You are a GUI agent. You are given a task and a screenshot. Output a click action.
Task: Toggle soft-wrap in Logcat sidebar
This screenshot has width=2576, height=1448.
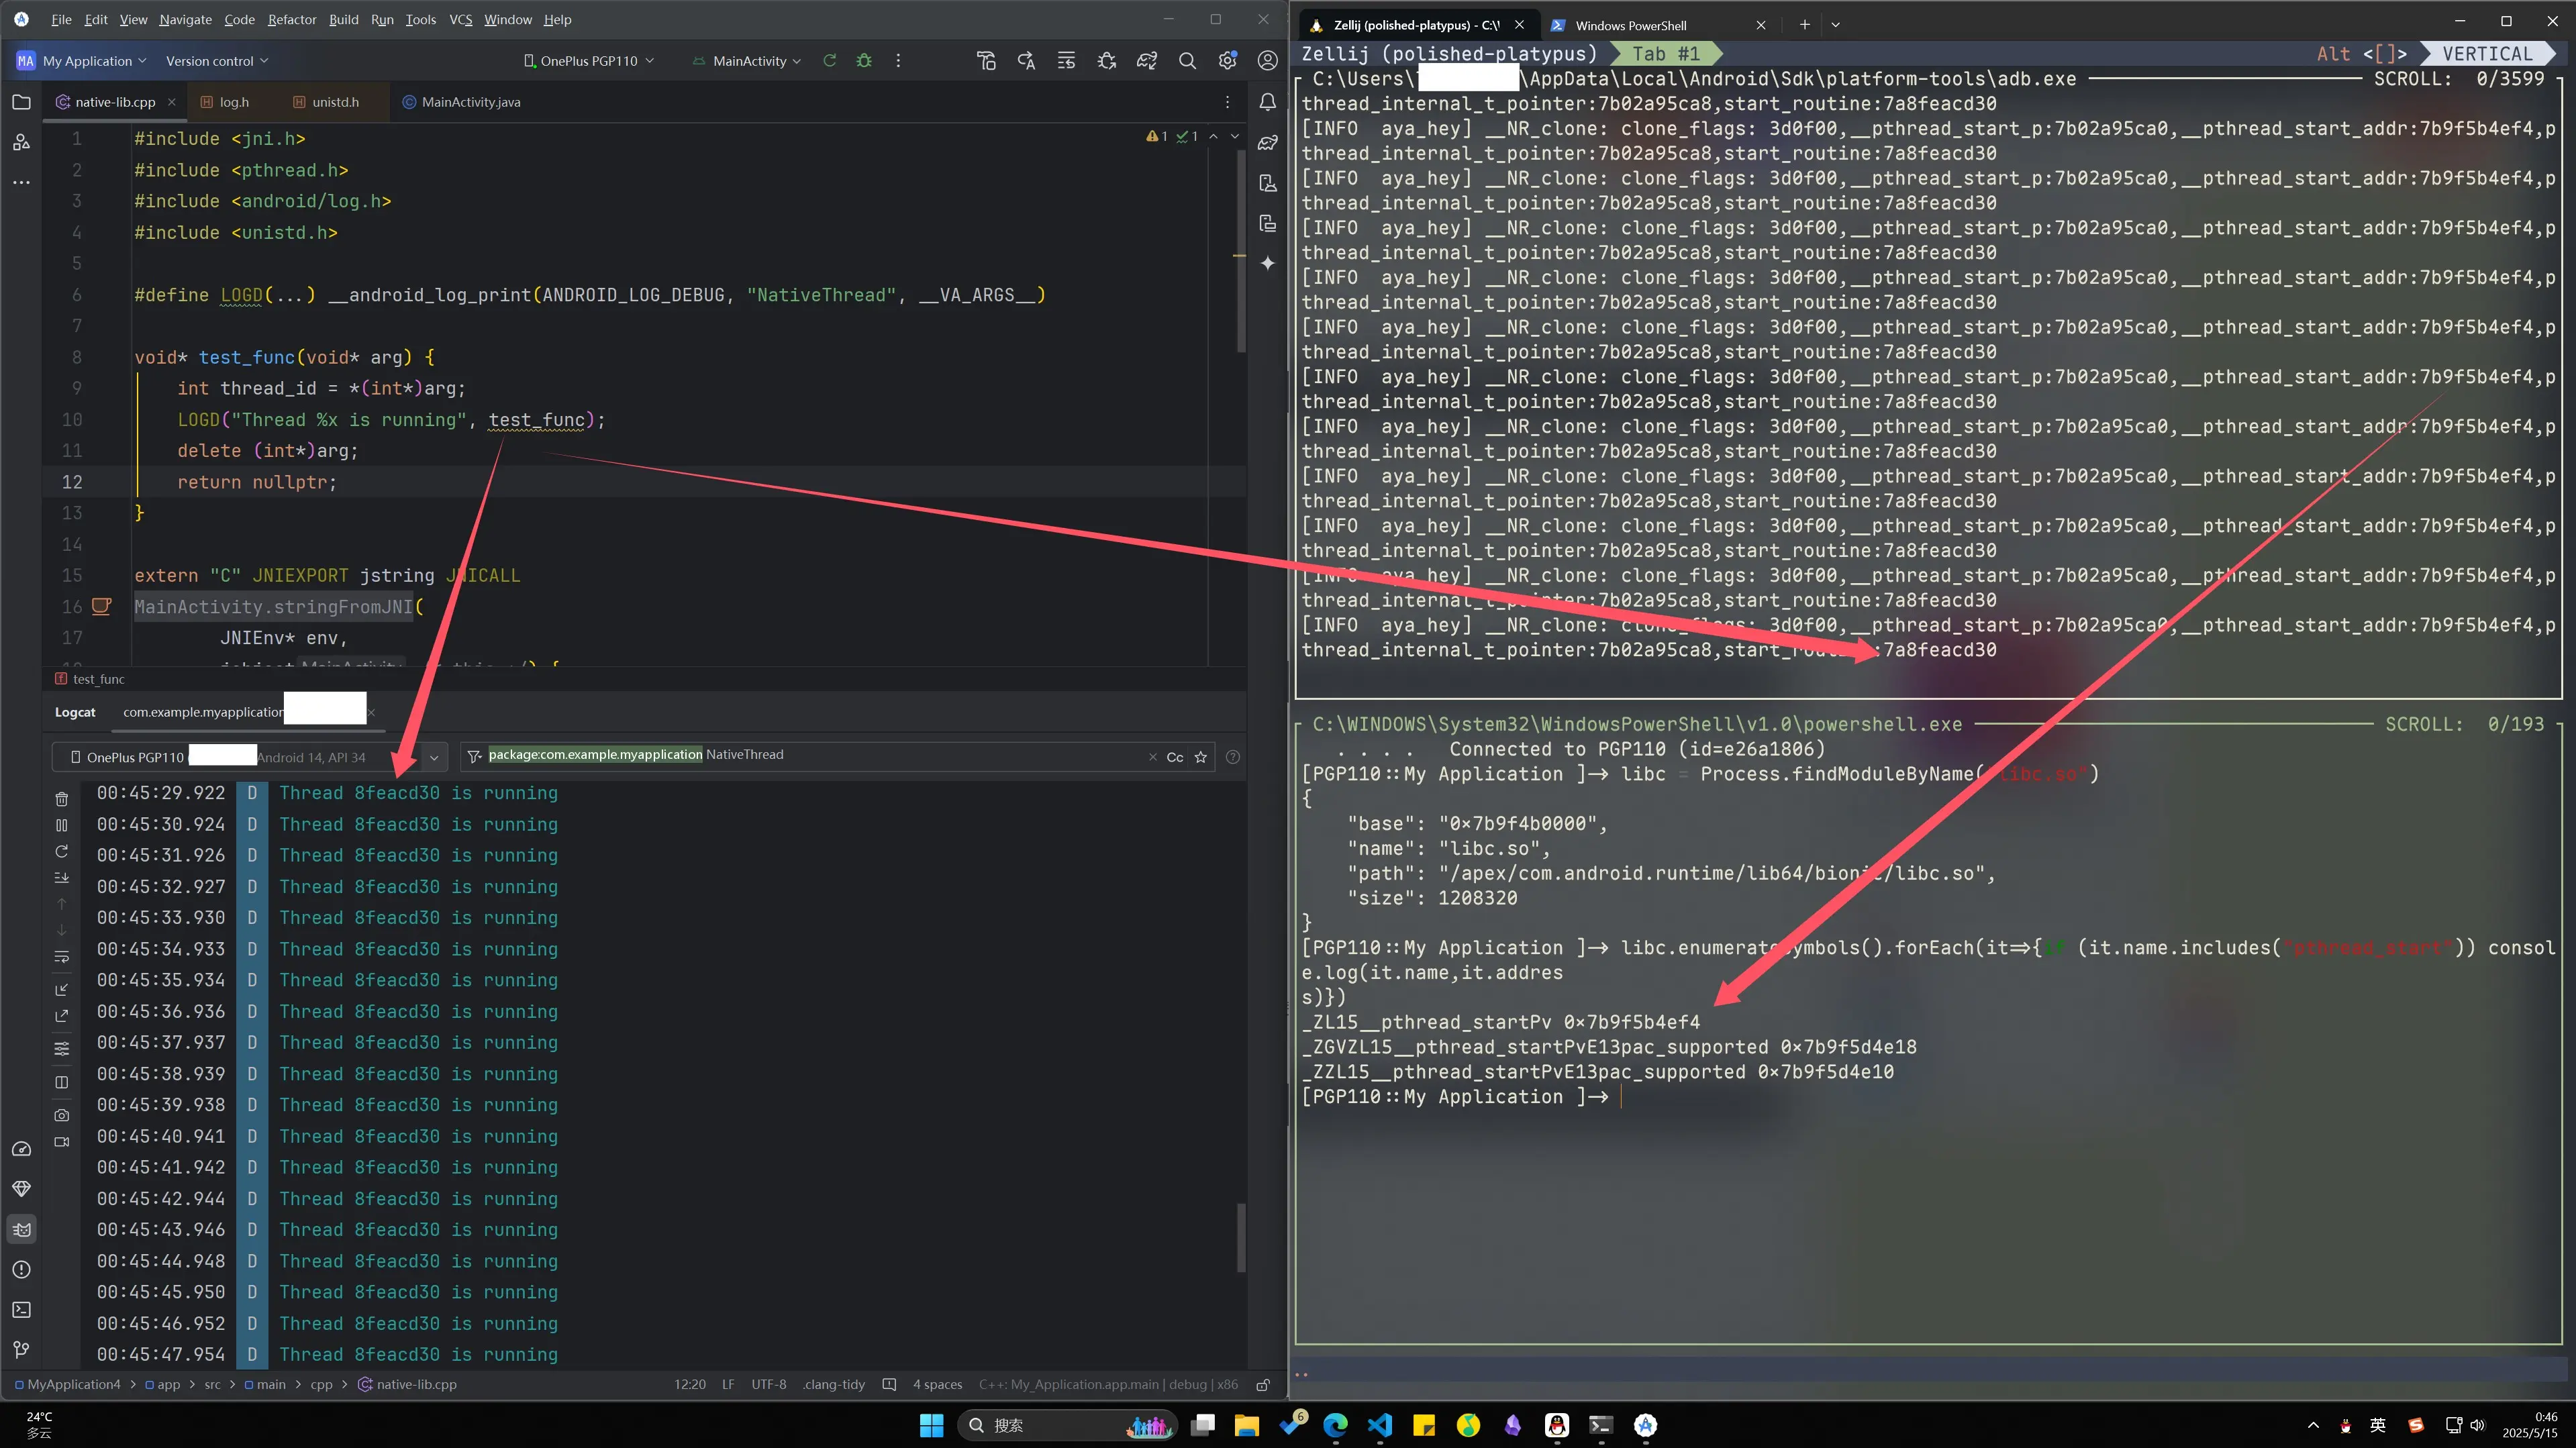tap(61, 957)
